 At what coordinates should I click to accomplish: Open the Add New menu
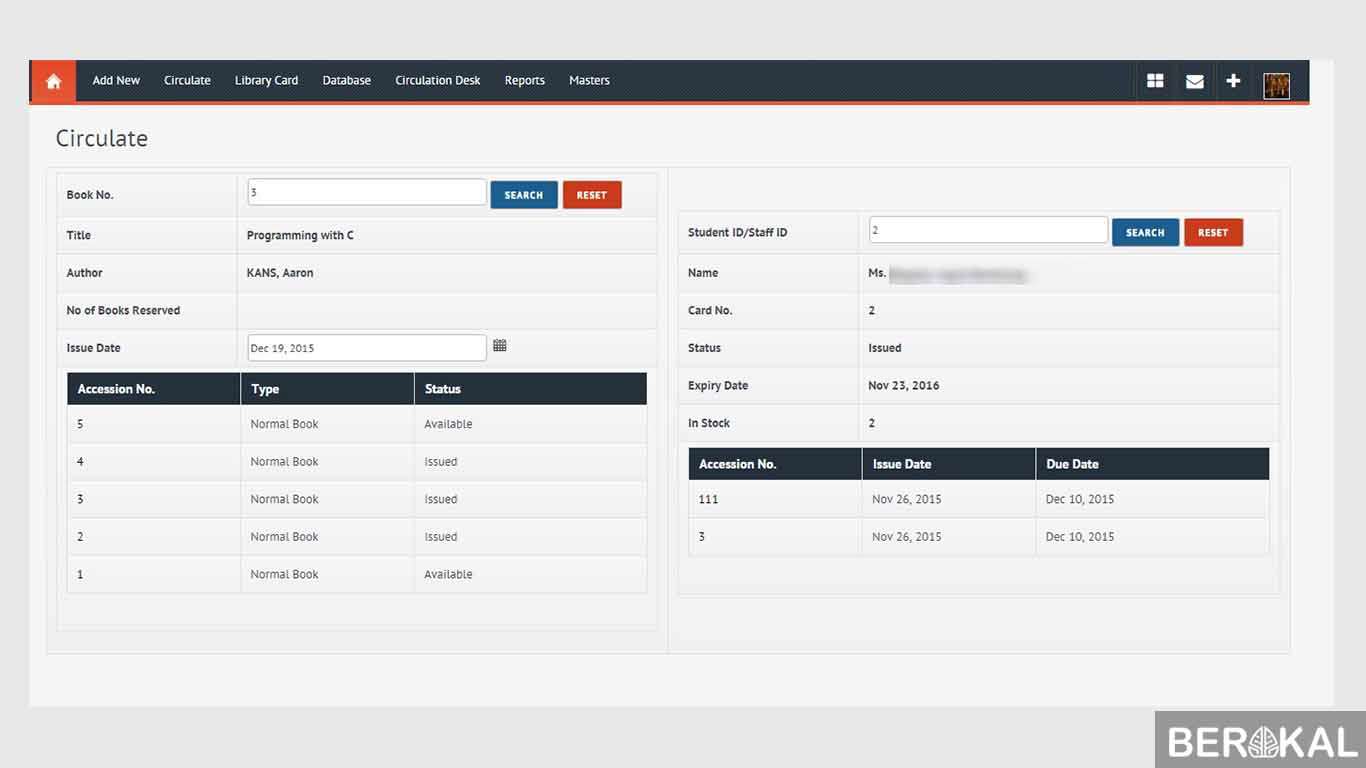pos(116,81)
